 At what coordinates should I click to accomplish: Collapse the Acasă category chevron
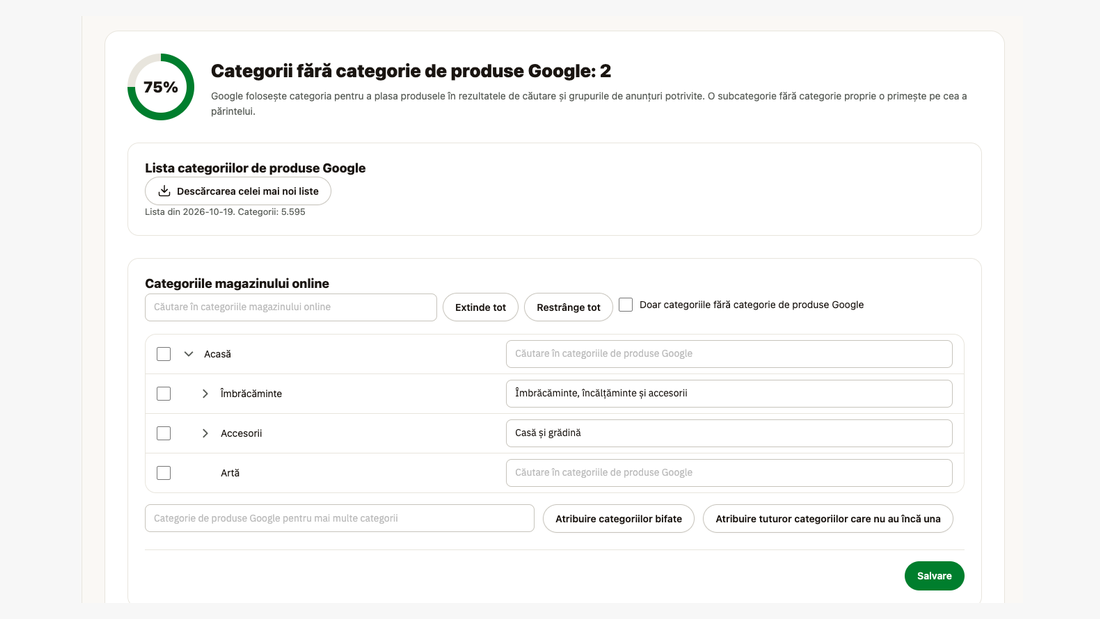pos(189,354)
